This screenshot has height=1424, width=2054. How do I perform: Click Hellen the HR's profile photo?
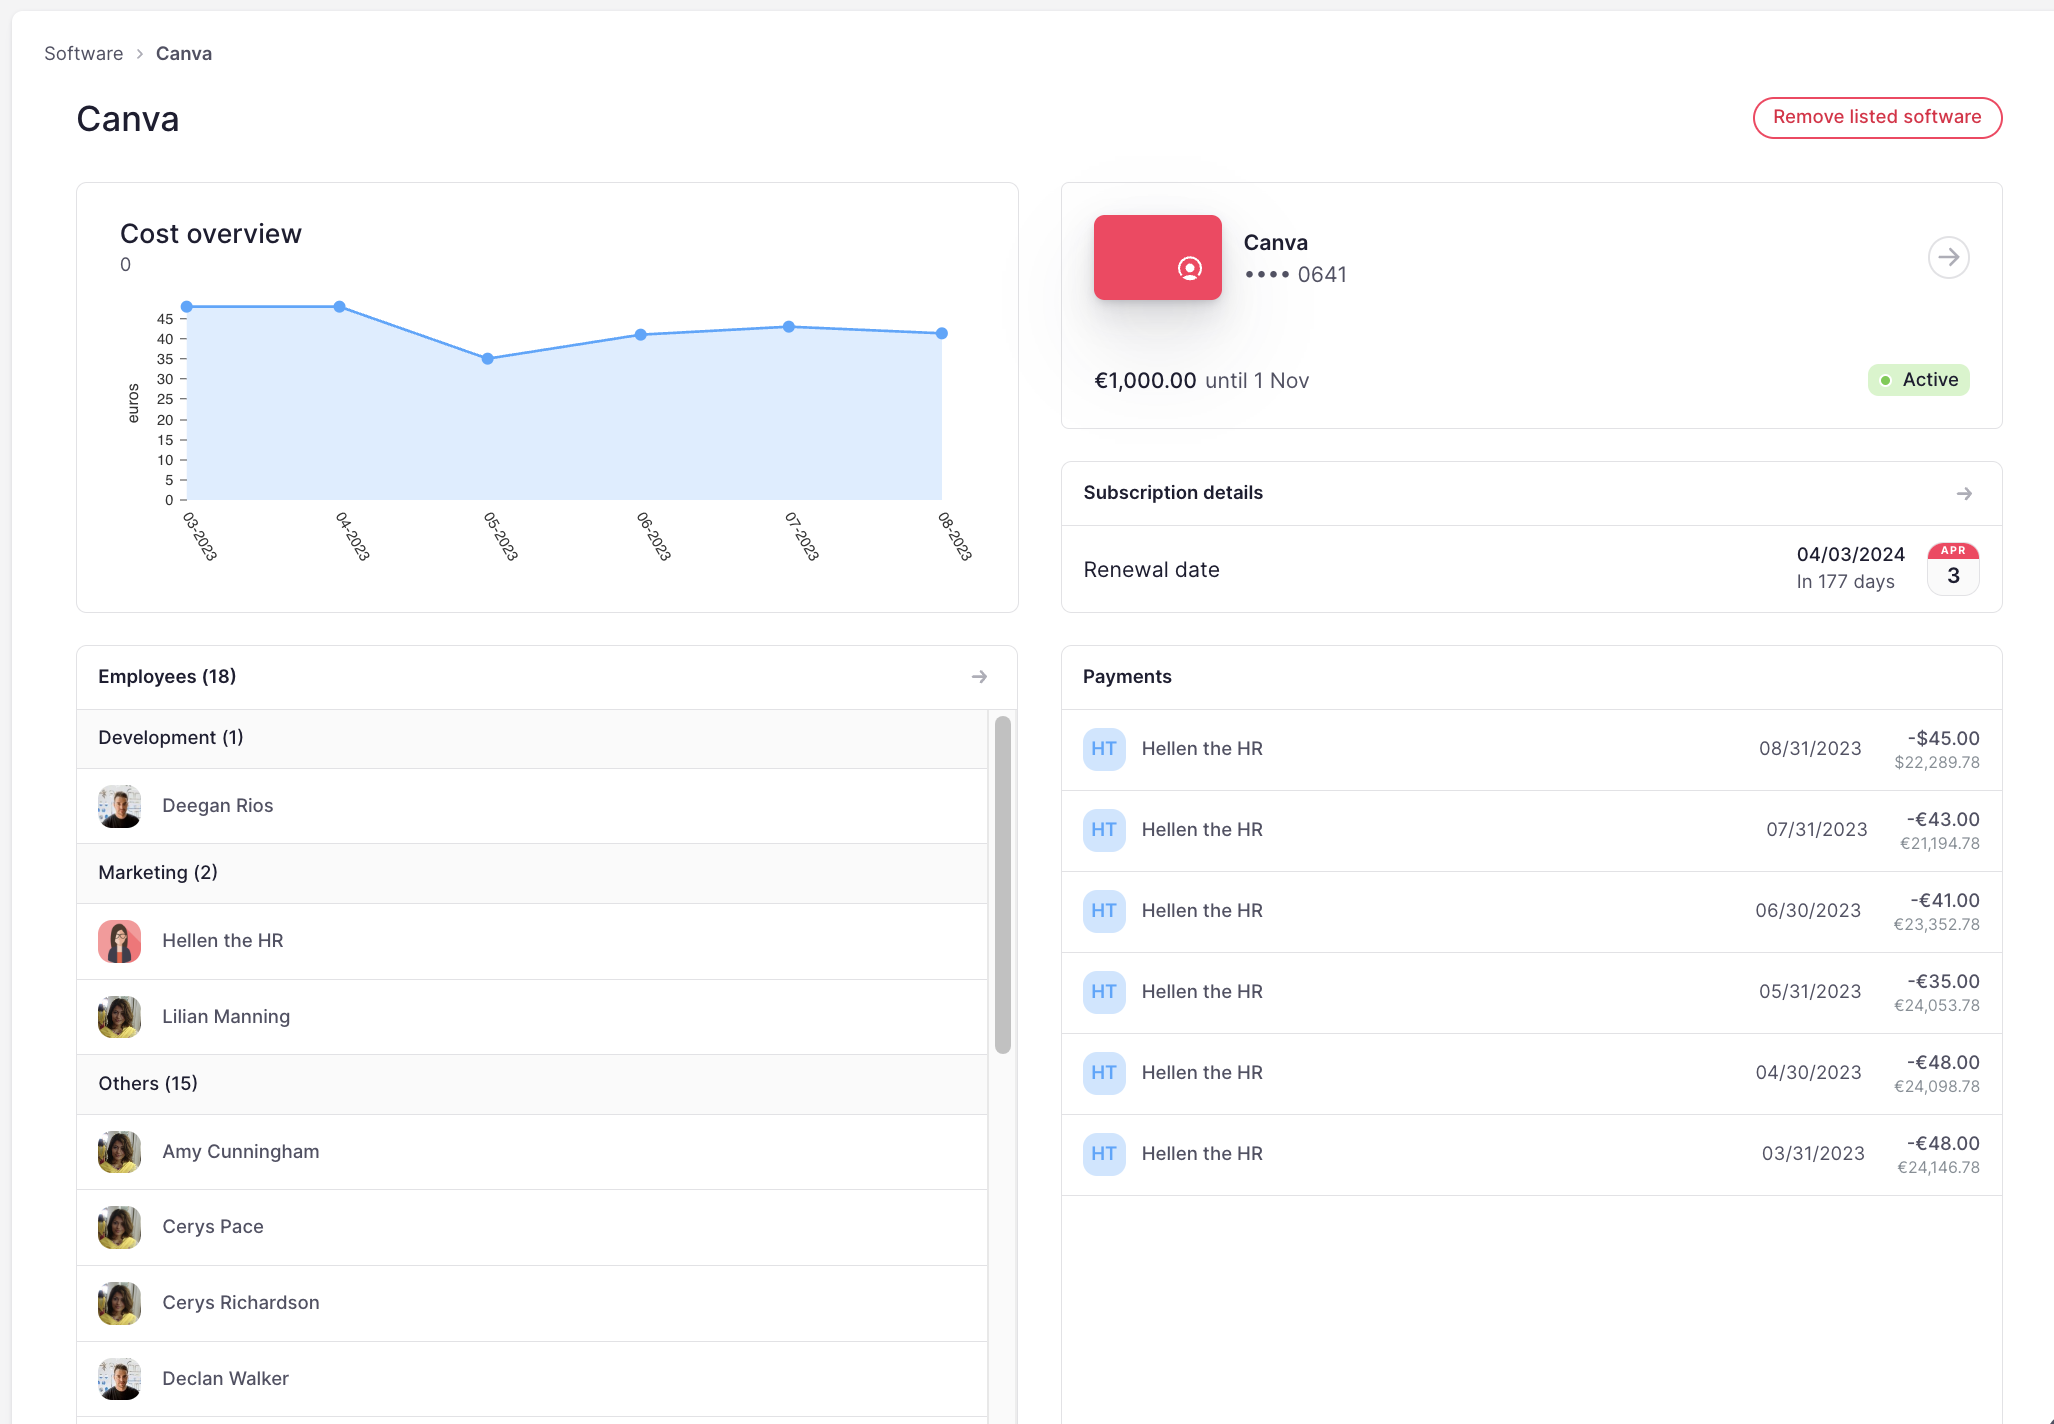coord(119,940)
